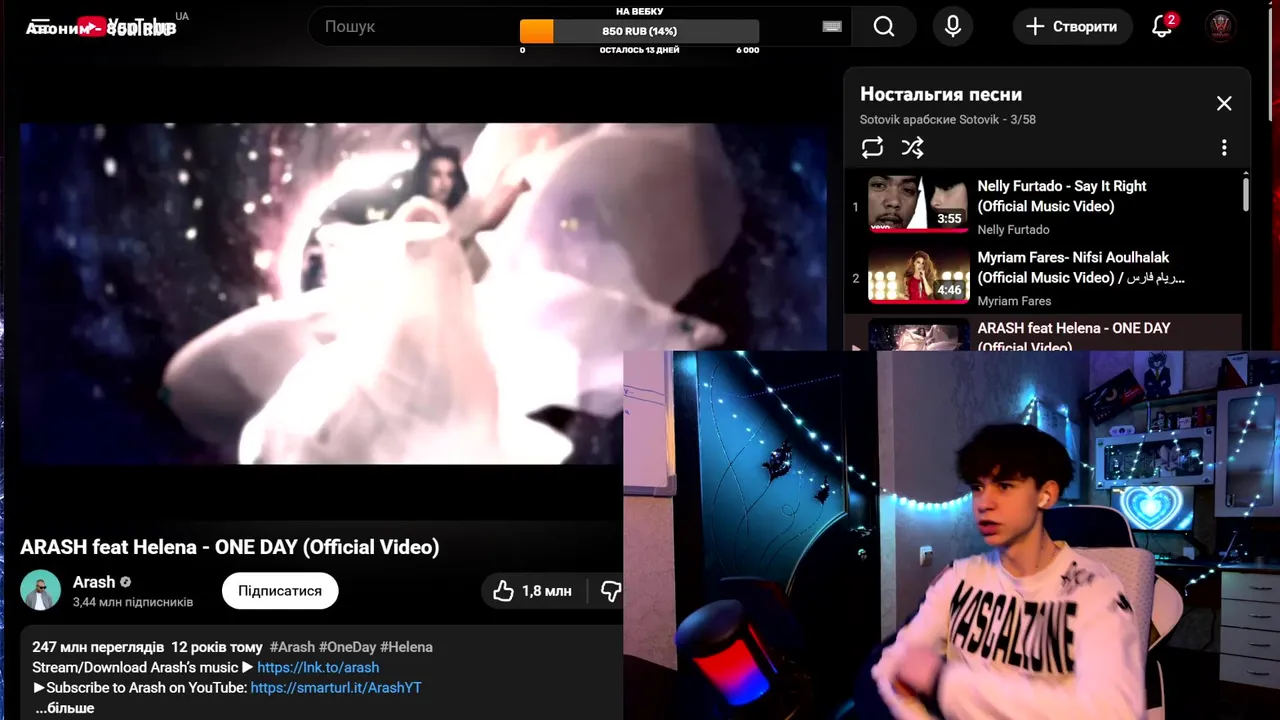Open the YouTube hamburger menu
The image size is (1280, 720).
39,26
